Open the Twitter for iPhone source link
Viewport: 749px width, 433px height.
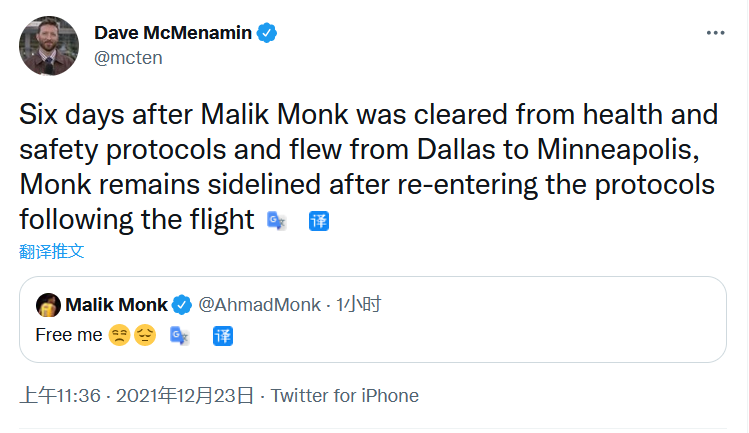[345, 395]
